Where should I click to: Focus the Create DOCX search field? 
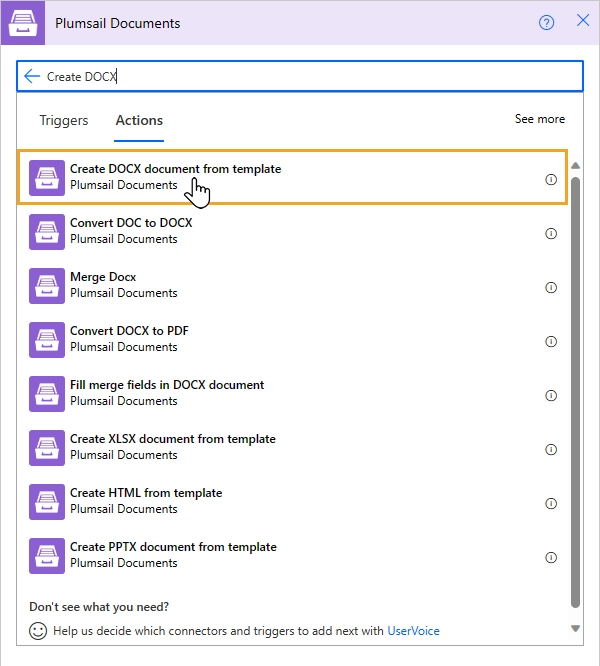click(300, 76)
